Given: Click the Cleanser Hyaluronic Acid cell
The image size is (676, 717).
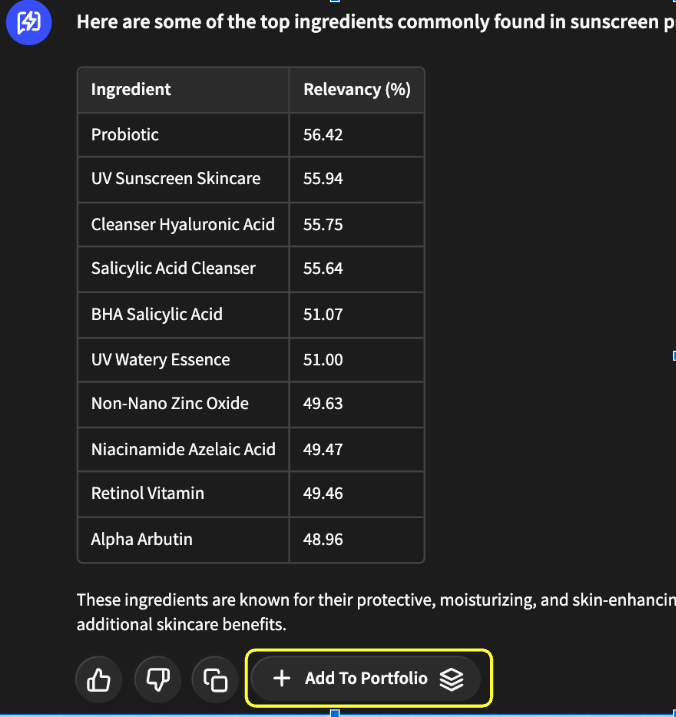Looking at the screenshot, I should tap(183, 224).
